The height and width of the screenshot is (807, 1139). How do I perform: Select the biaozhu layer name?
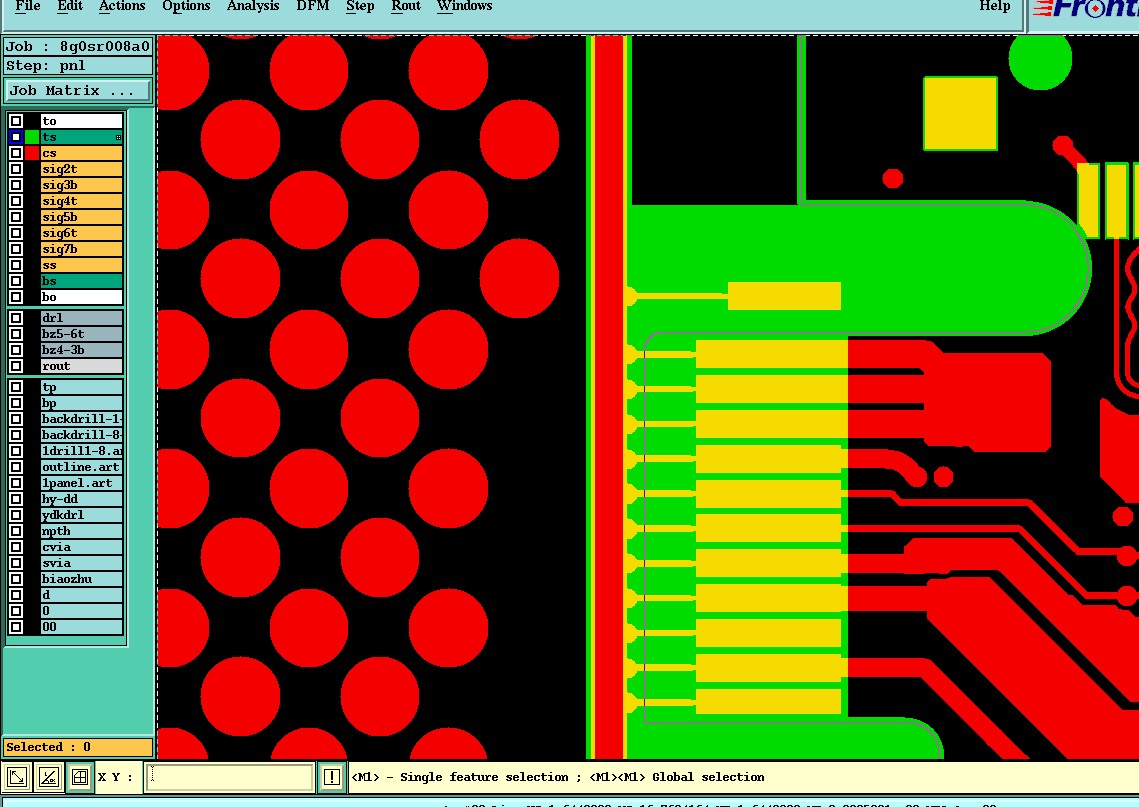click(x=81, y=579)
